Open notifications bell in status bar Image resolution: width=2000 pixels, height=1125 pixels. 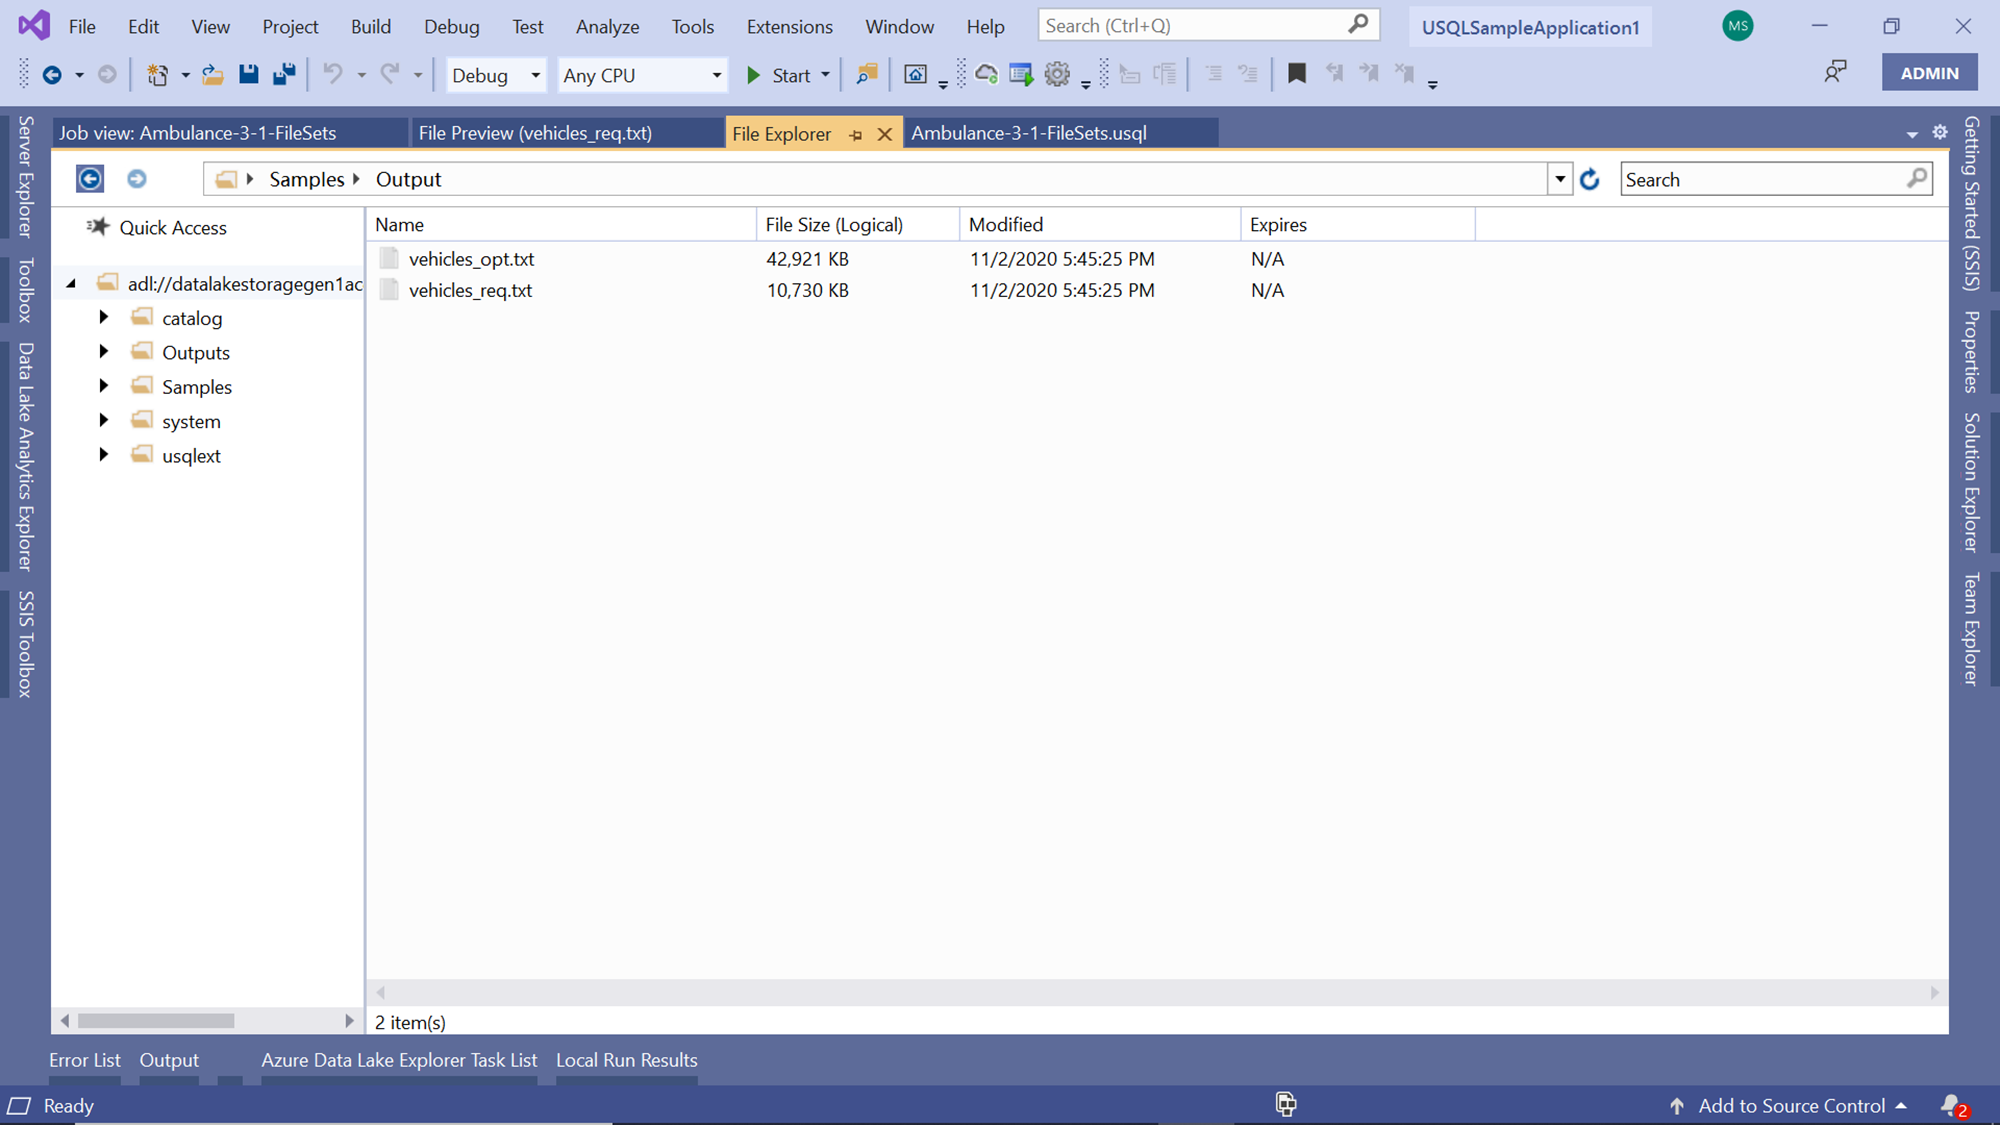pos(1952,1105)
